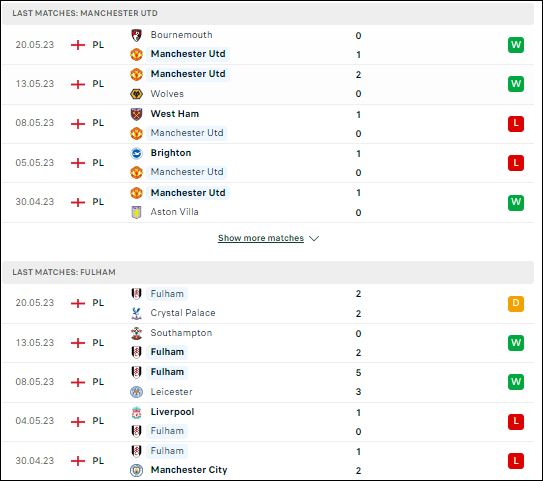This screenshot has height=481, width=543.
Task: Click the Manchester City club crest icon
Action: point(136,470)
